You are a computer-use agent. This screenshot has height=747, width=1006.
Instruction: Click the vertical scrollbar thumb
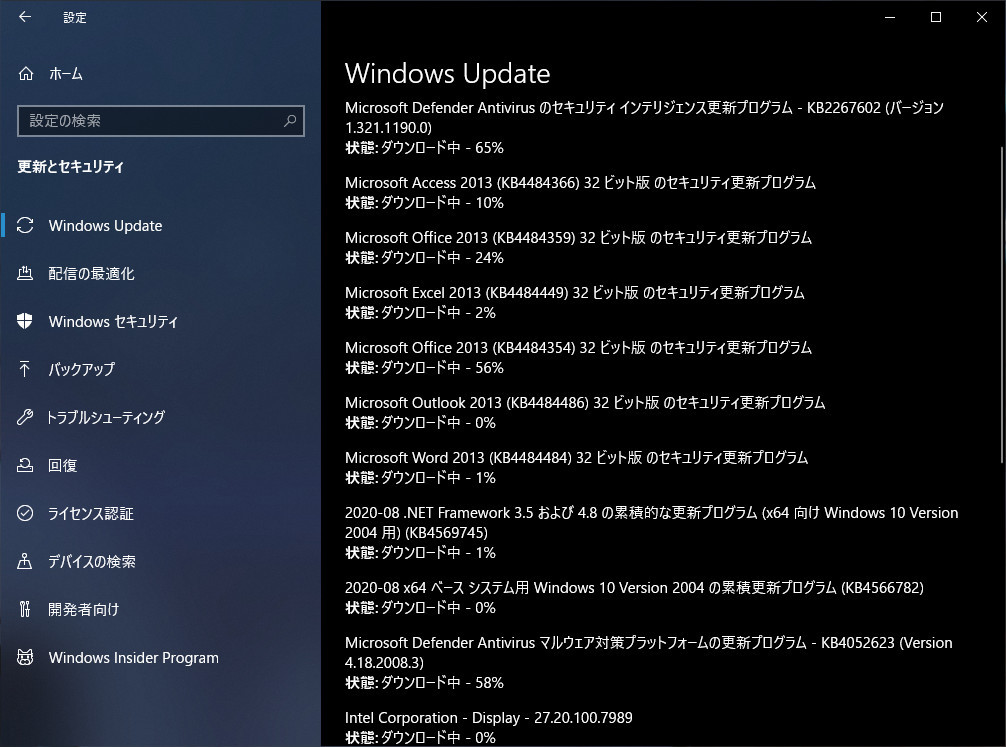click(1002, 304)
